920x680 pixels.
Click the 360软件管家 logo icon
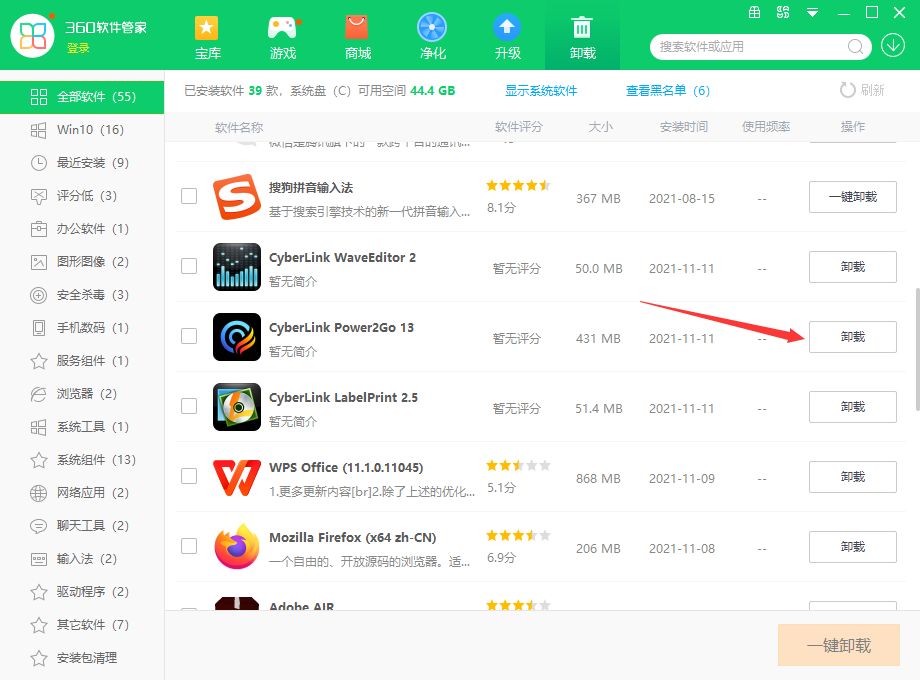coord(33,36)
